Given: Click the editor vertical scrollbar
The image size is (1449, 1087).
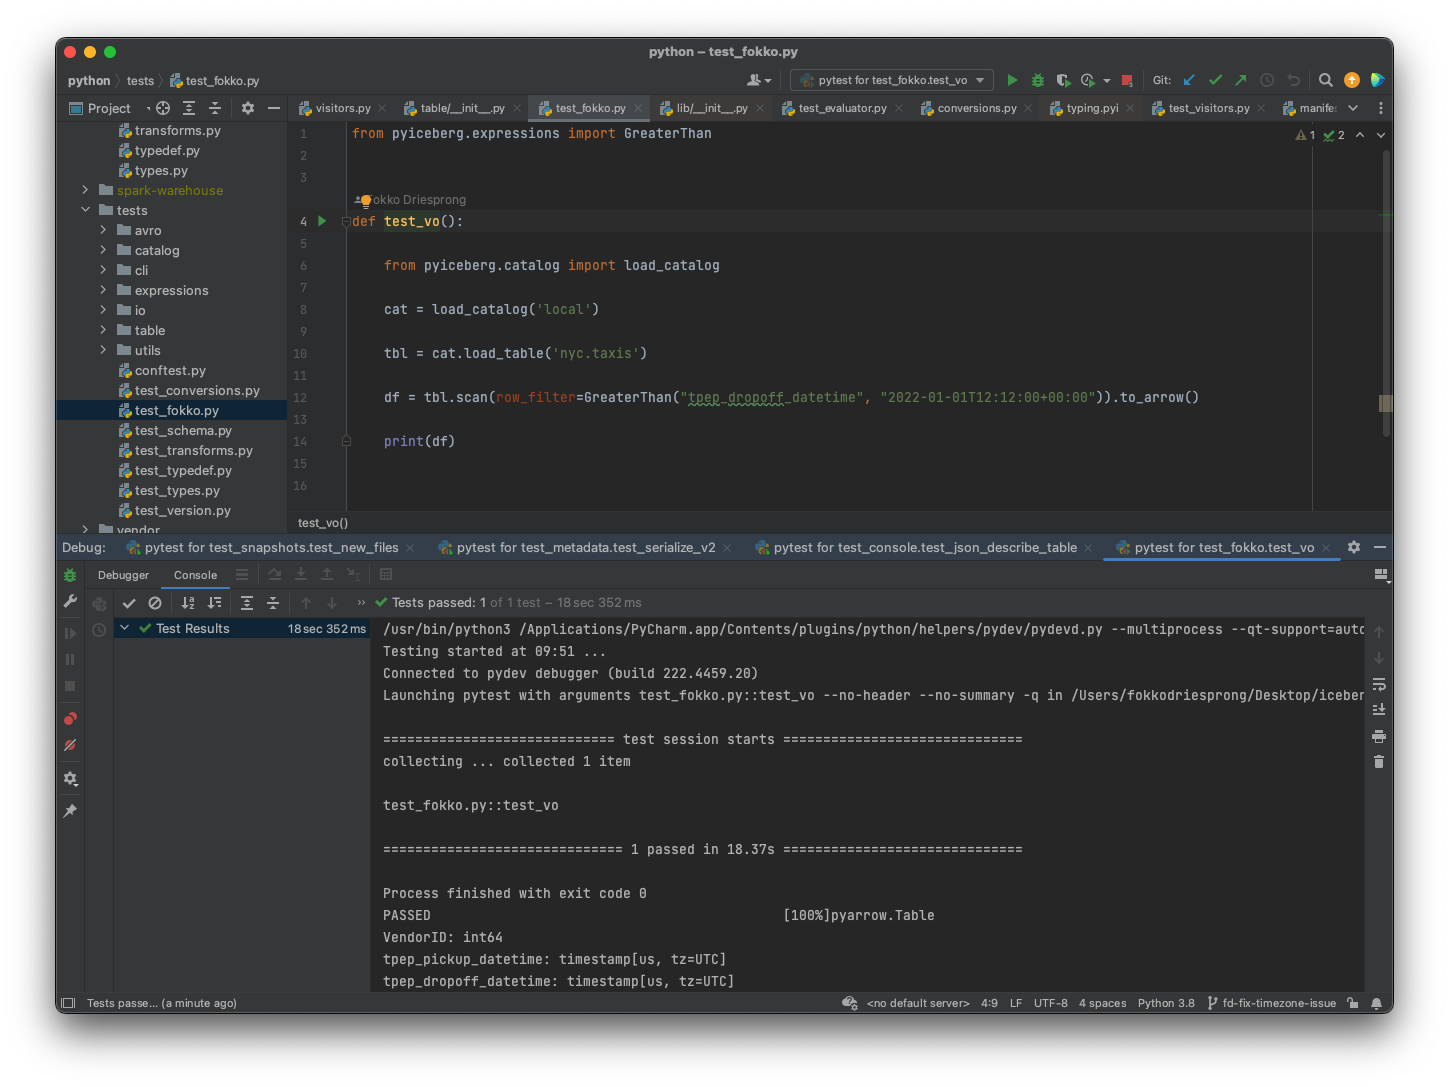Looking at the screenshot, I should 1386,293.
